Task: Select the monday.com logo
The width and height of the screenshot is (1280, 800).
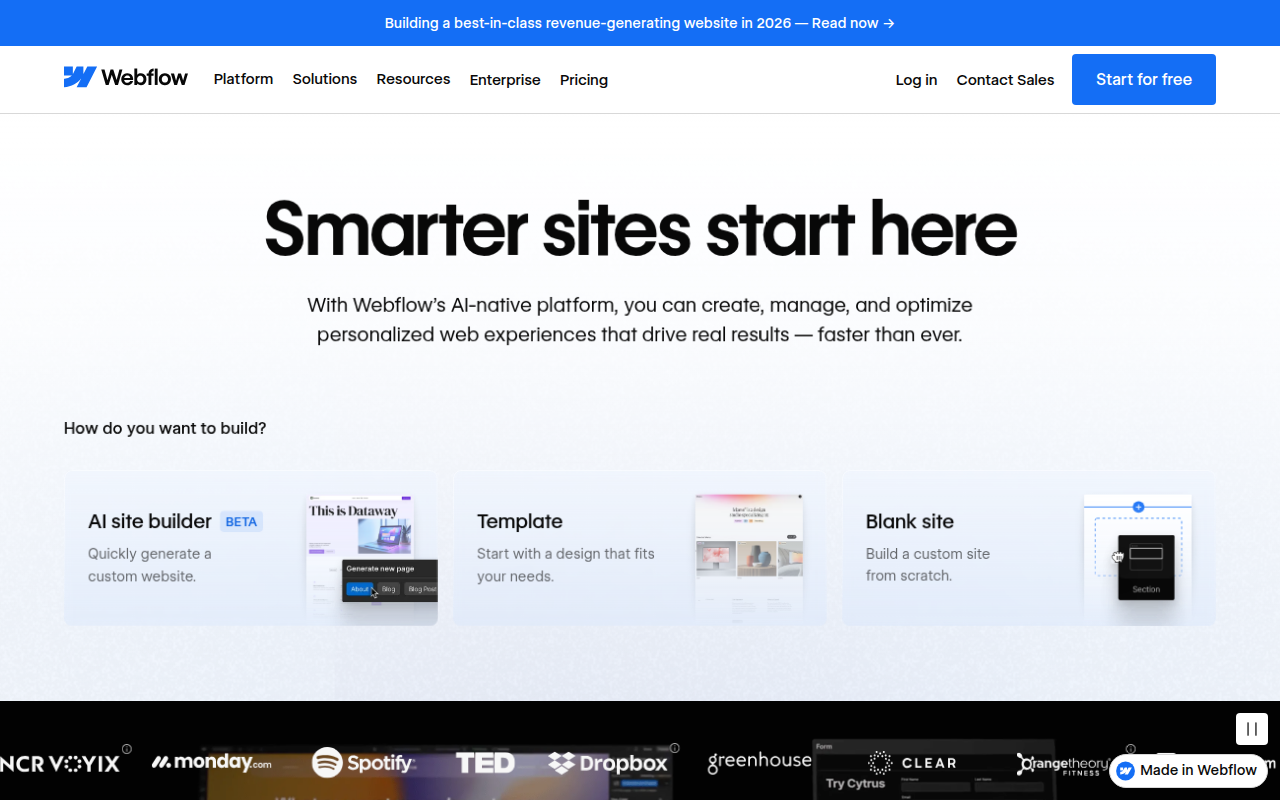Action: tap(211, 762)
